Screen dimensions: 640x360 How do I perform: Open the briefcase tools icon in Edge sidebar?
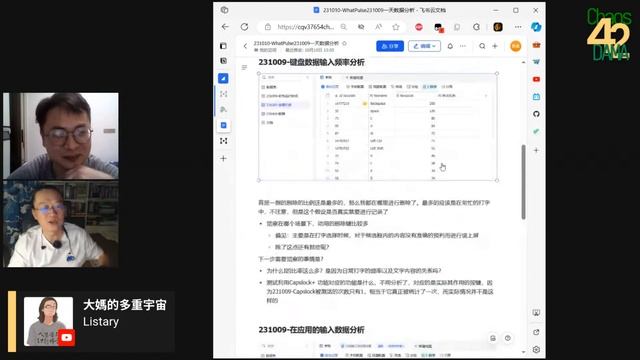click(536, 45)
